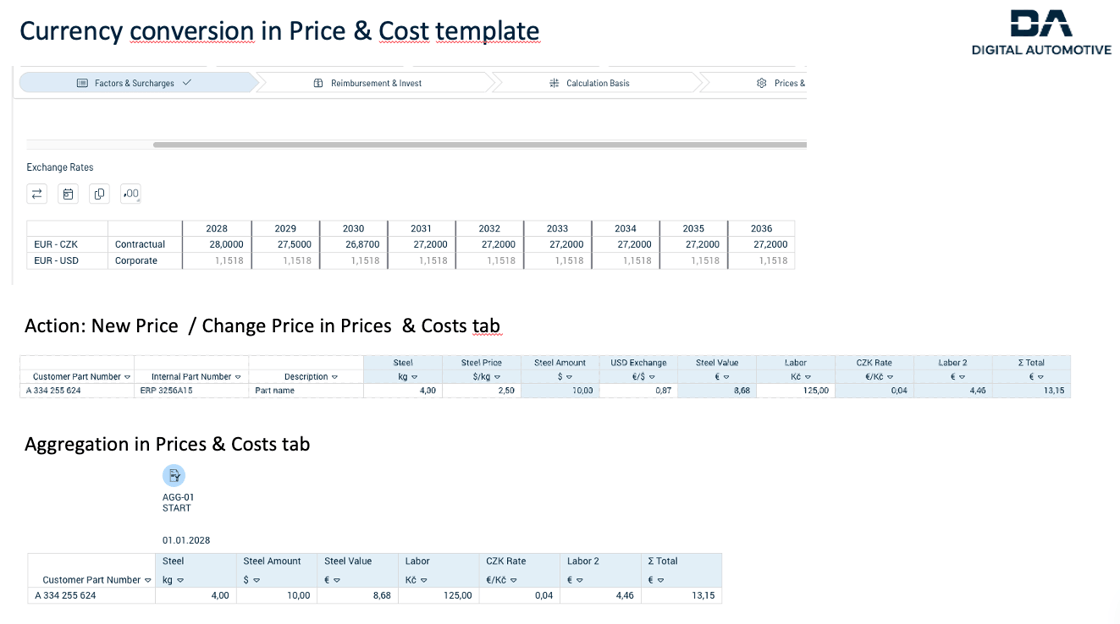The width and height of the screenshot is (1120, 624).
Task: Click the calendar icon under Exchange Rates
Action: pos(68,193)
